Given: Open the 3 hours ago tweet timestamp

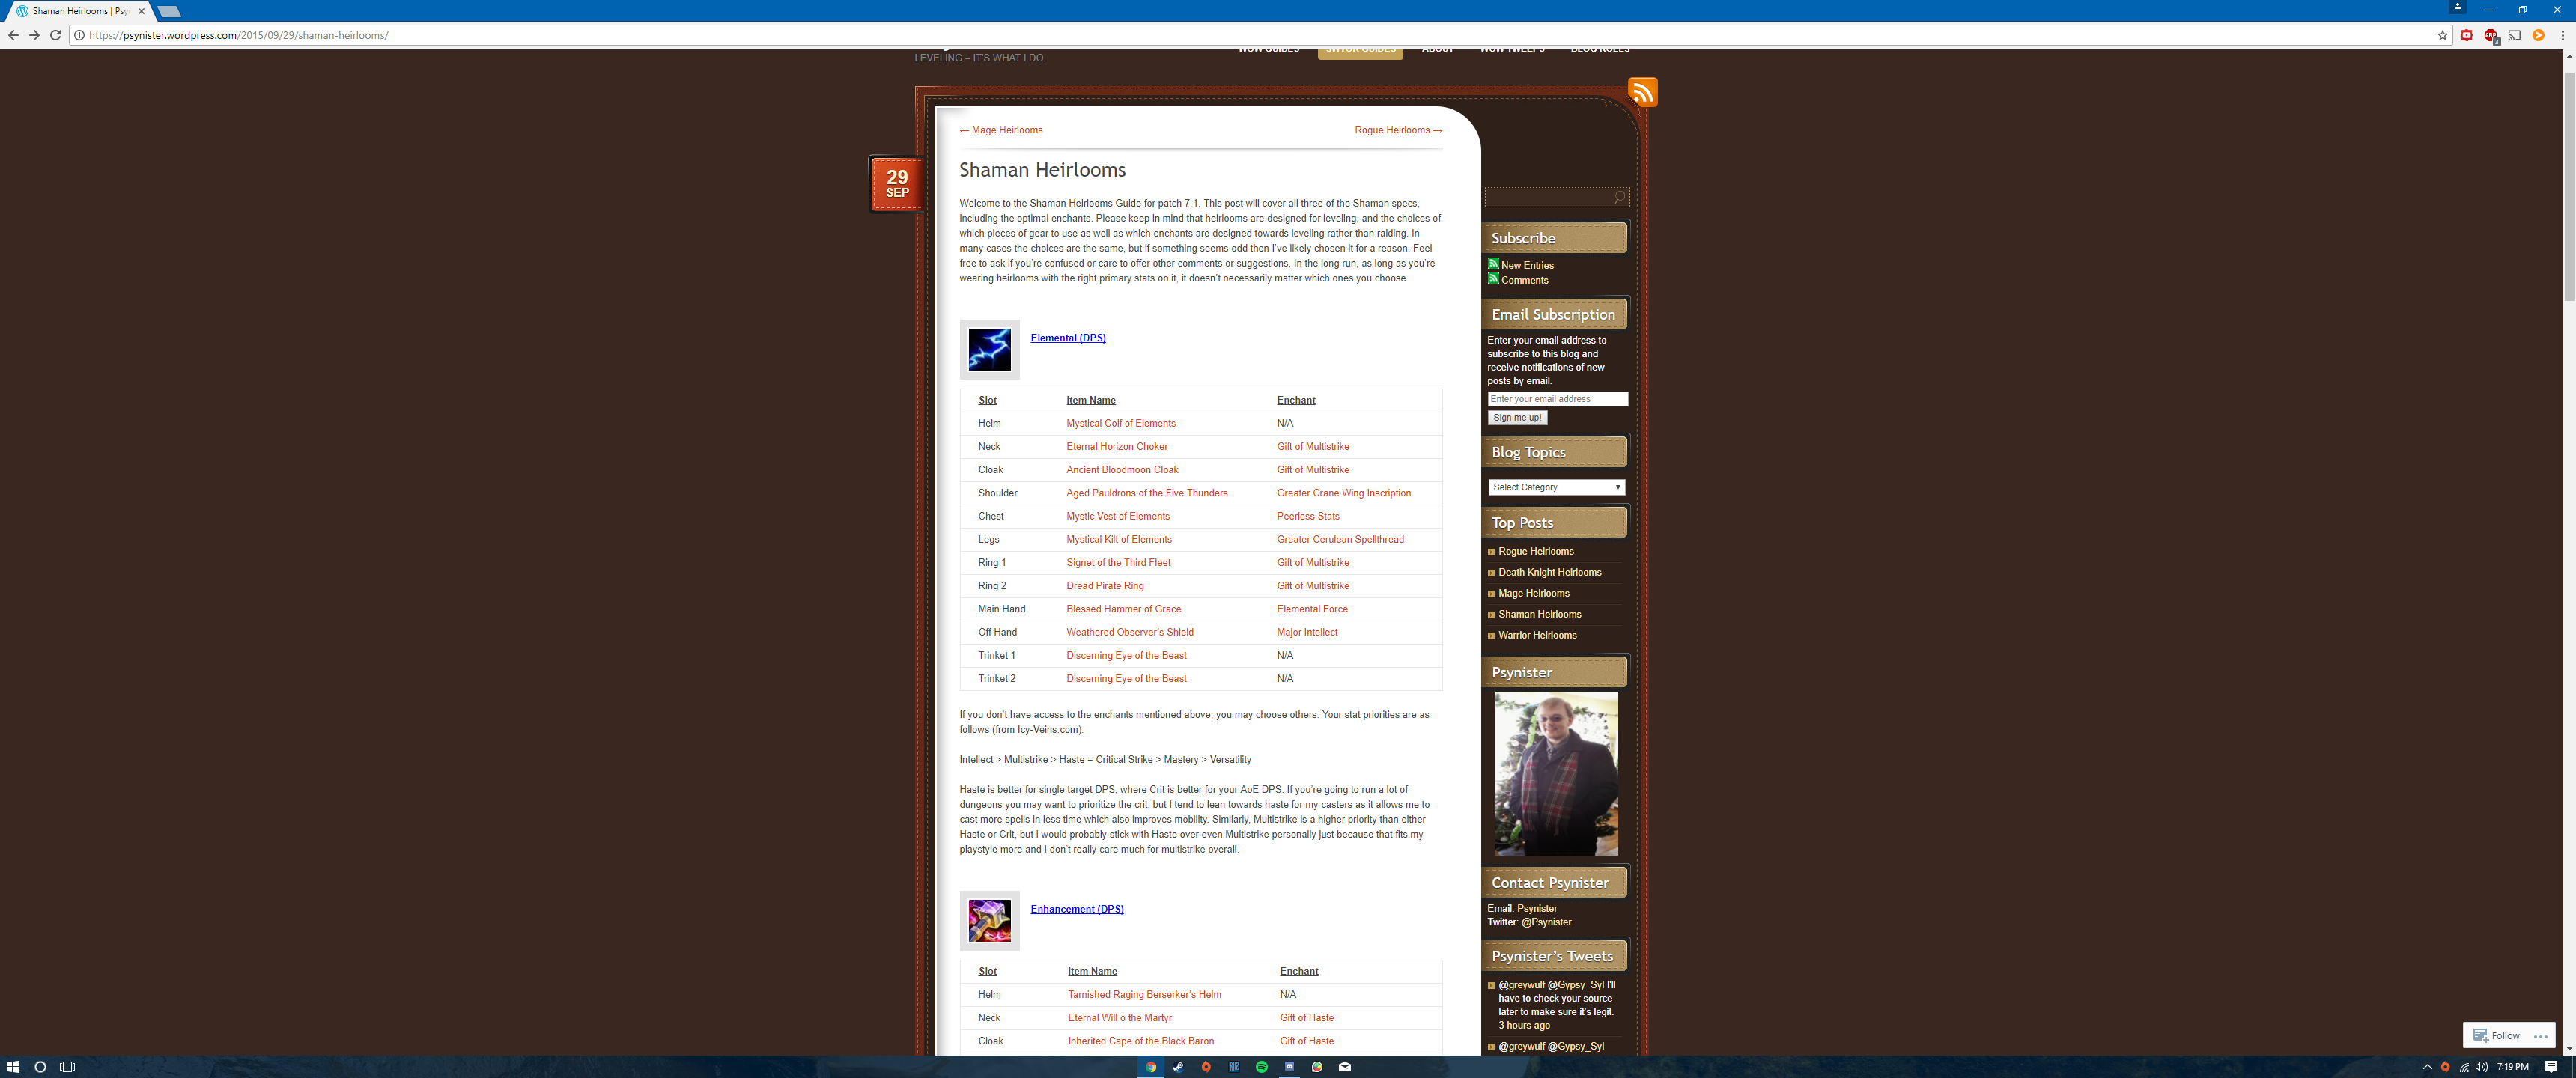Looking at the screenshot, I should pyautogui.click(x=1523, y=1025).
